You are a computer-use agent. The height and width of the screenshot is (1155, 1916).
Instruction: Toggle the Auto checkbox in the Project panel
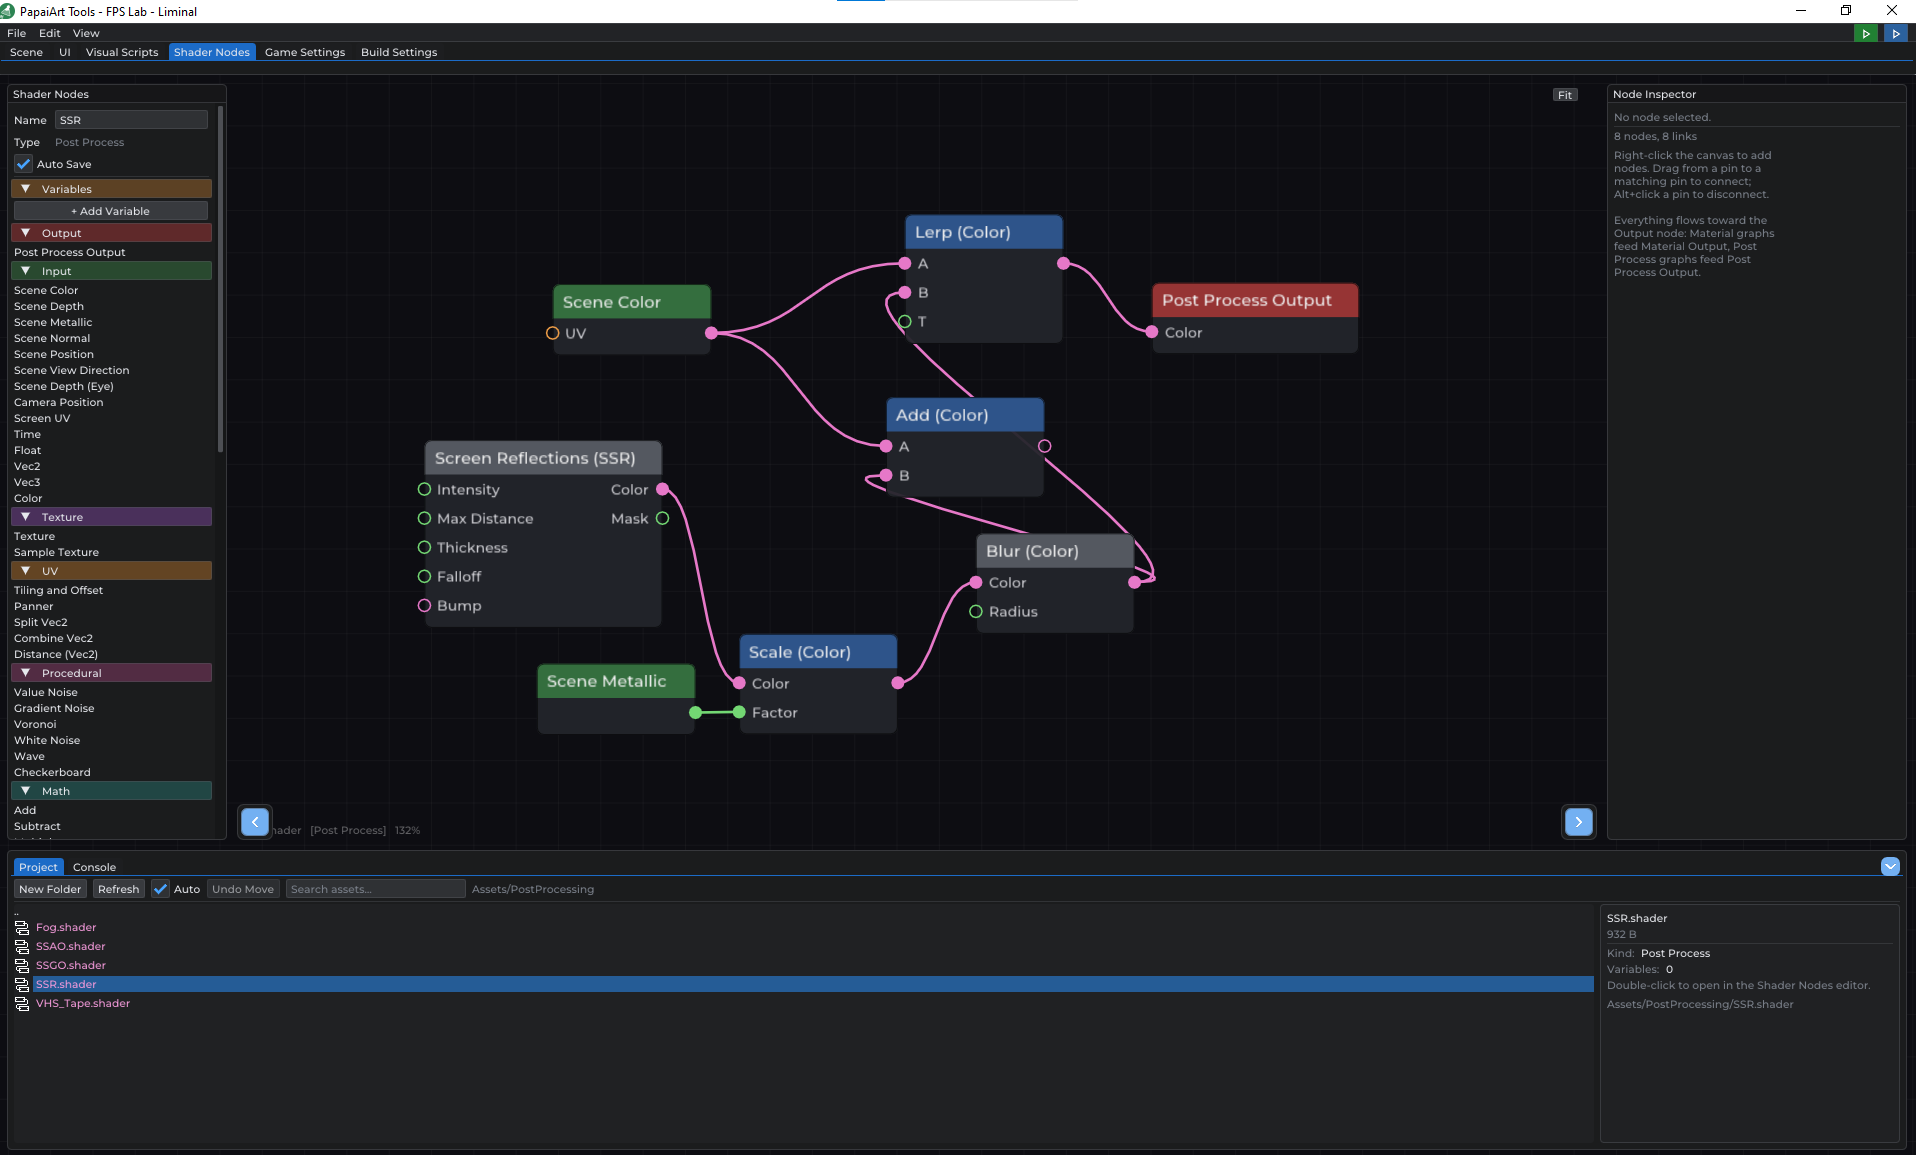tap(160, 889)
